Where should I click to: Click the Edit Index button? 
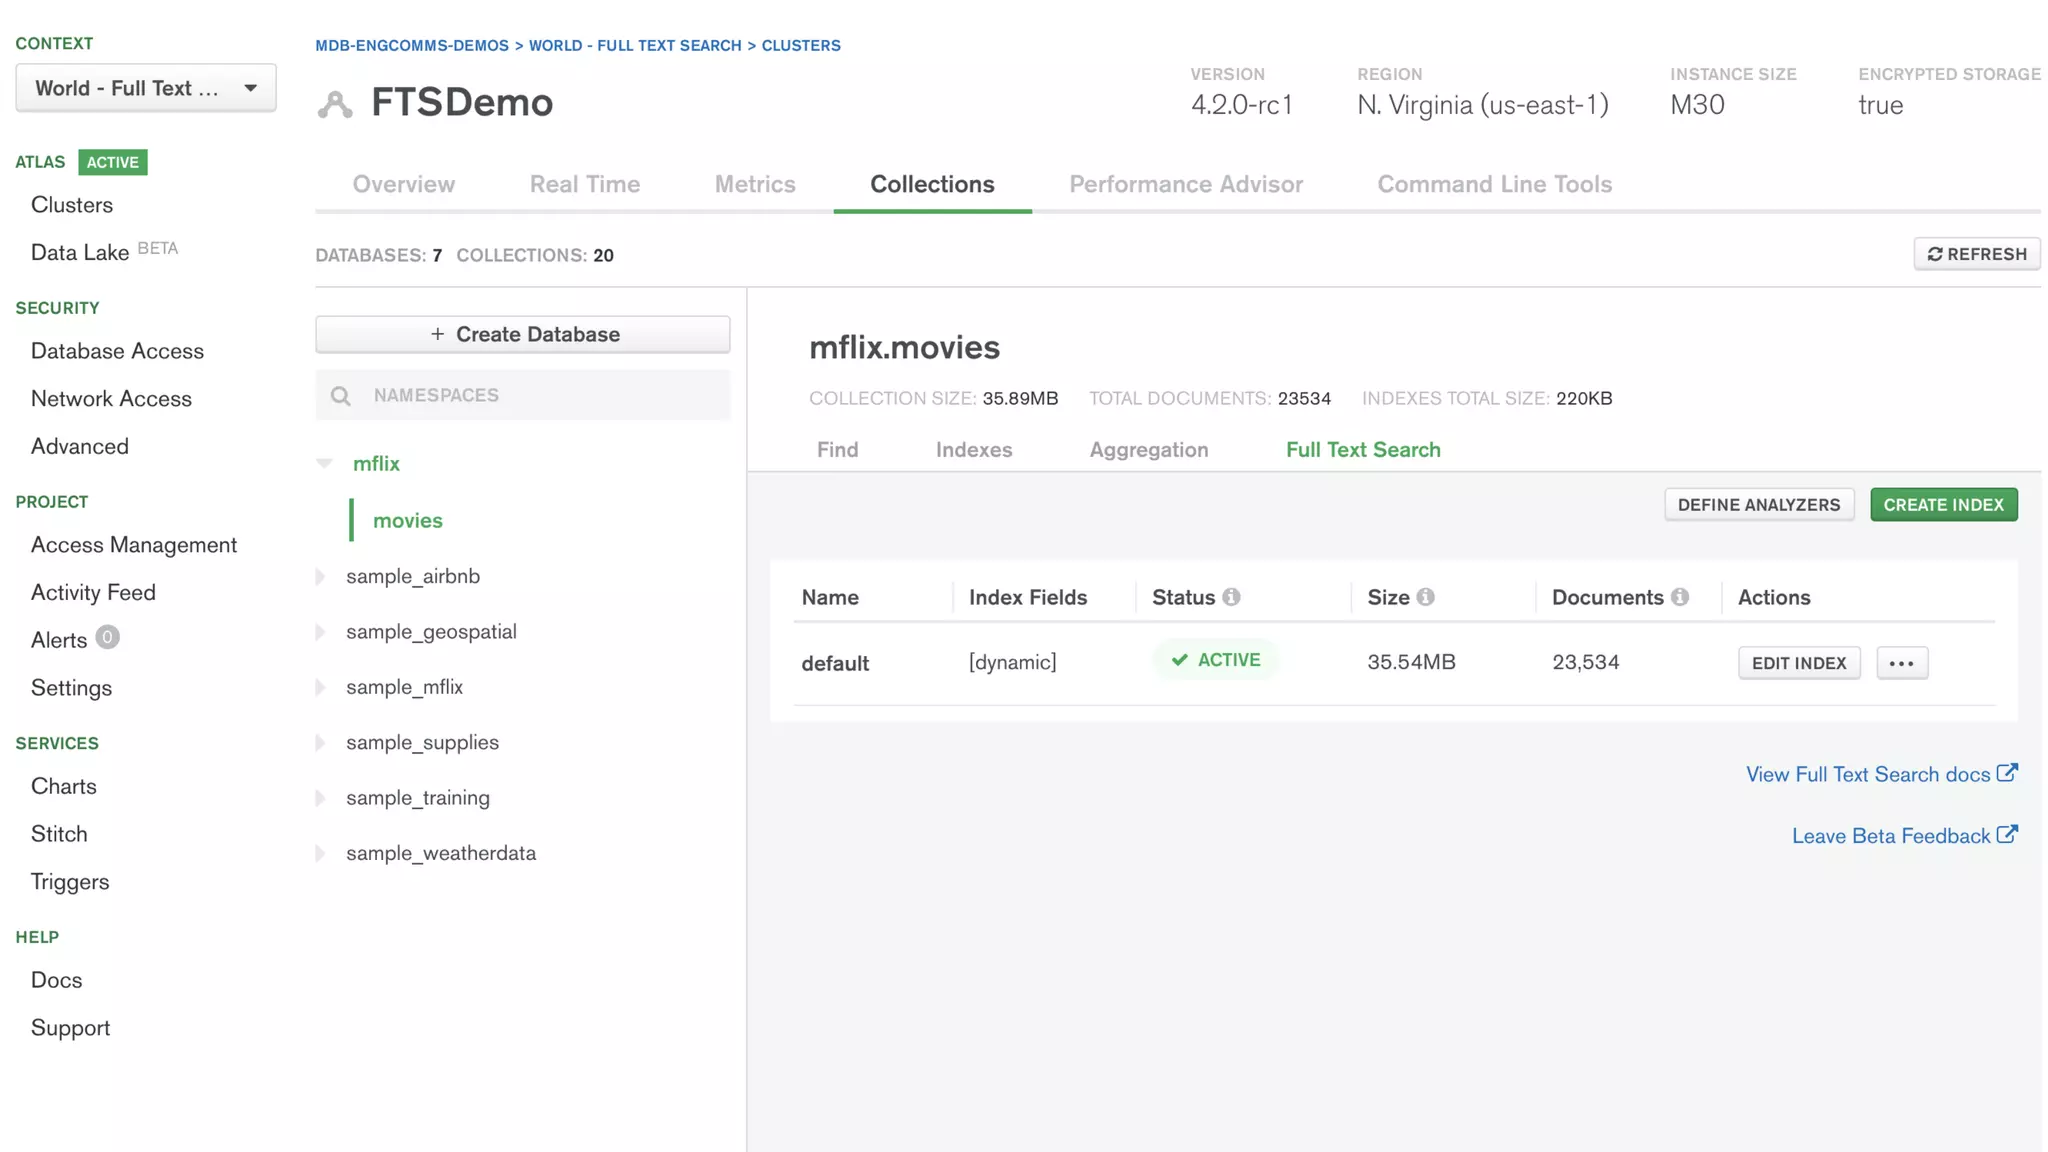pyautogui.click(x=1798, y=663)
